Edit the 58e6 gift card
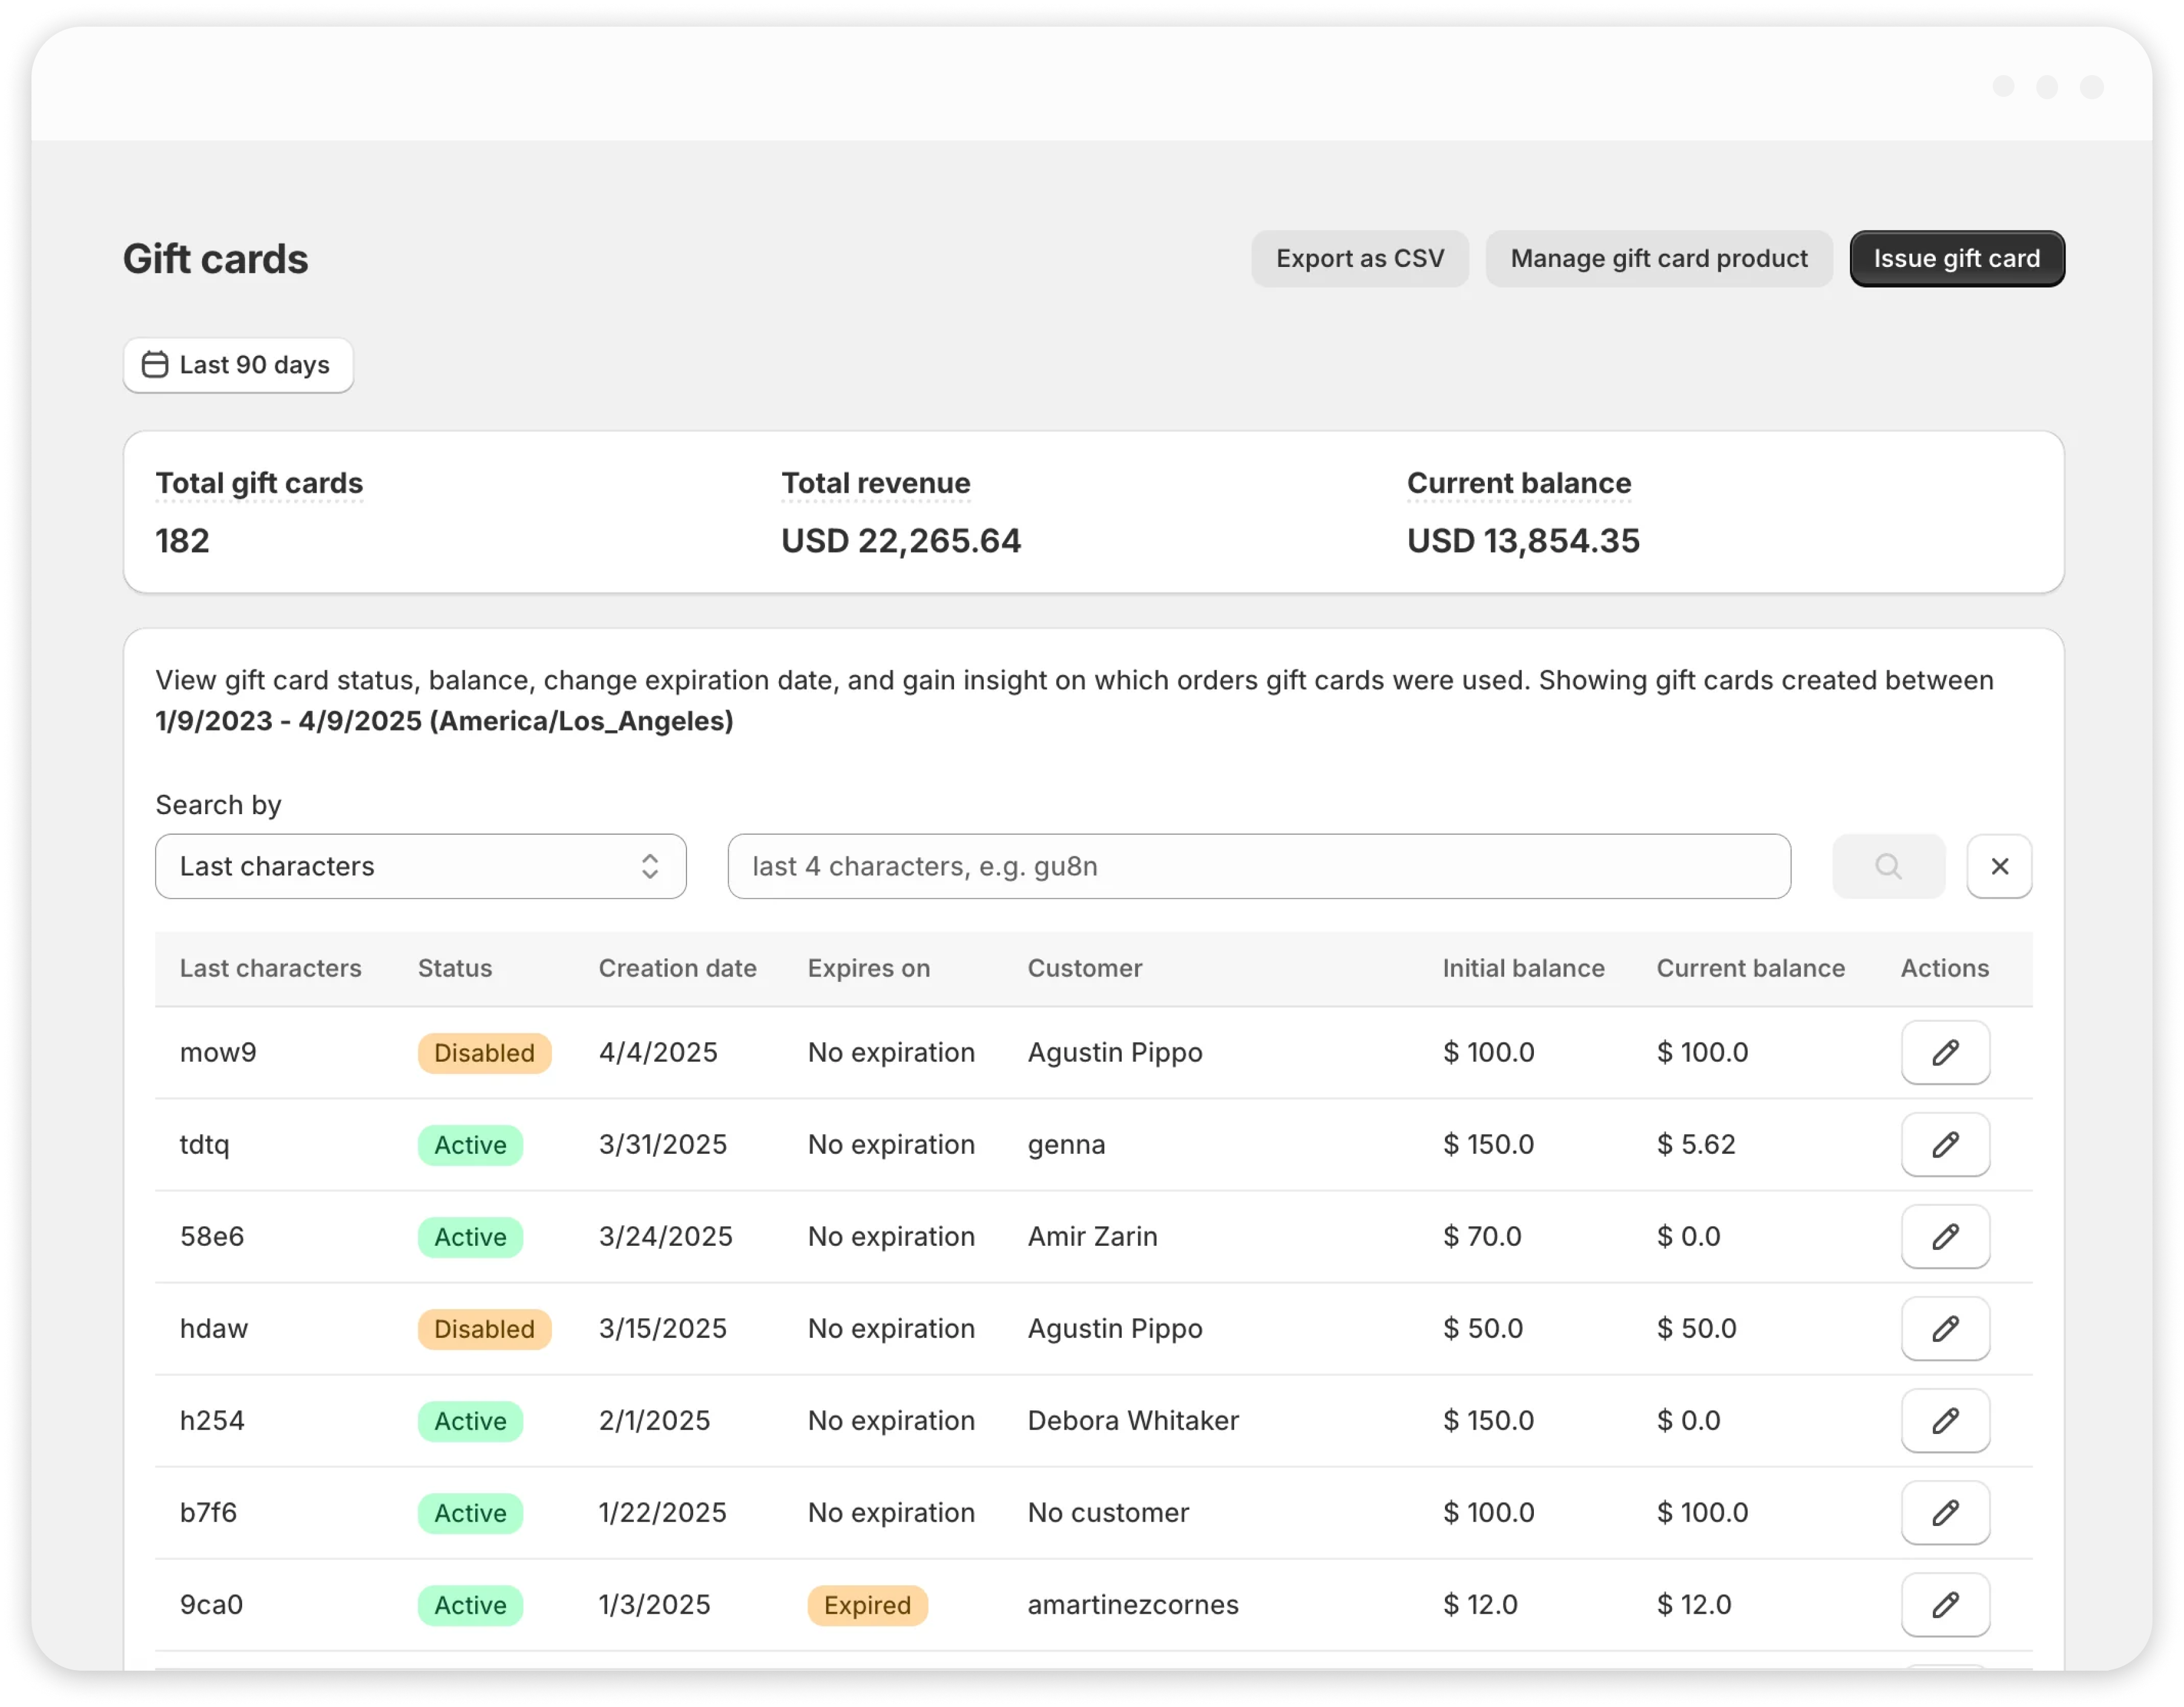 tap(1945, 1236)
